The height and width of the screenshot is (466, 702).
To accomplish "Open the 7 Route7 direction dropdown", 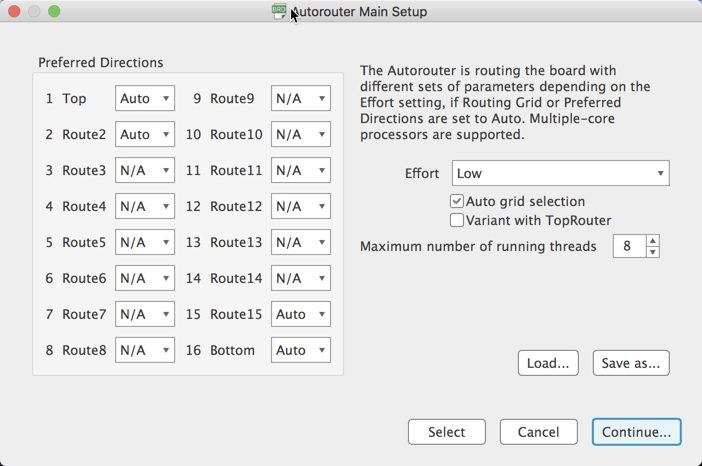I will [x=145, y=314].
